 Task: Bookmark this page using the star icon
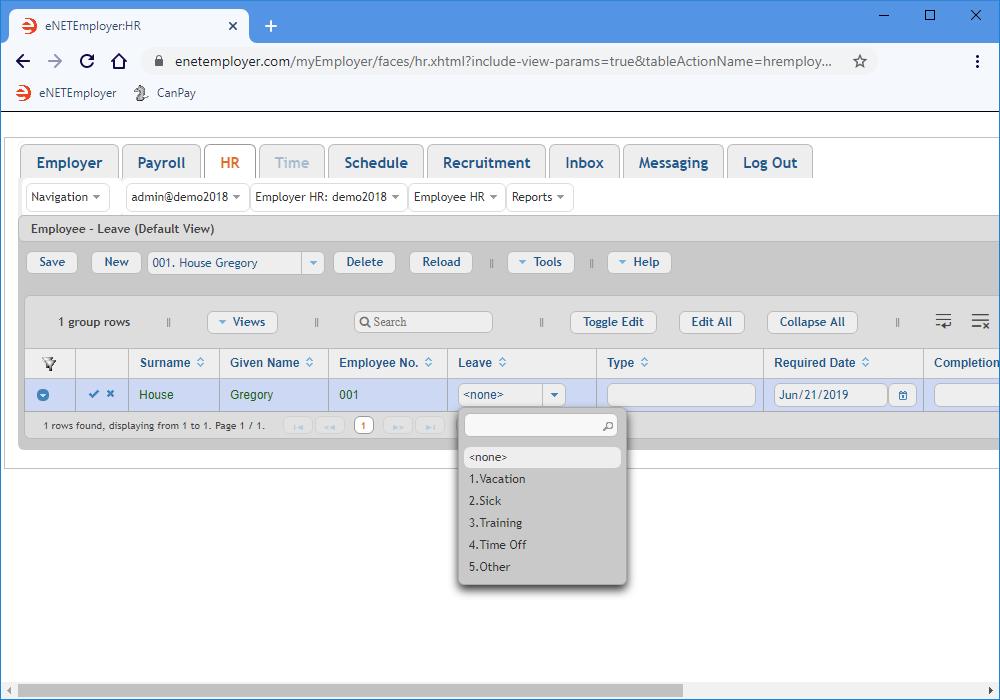859,61
